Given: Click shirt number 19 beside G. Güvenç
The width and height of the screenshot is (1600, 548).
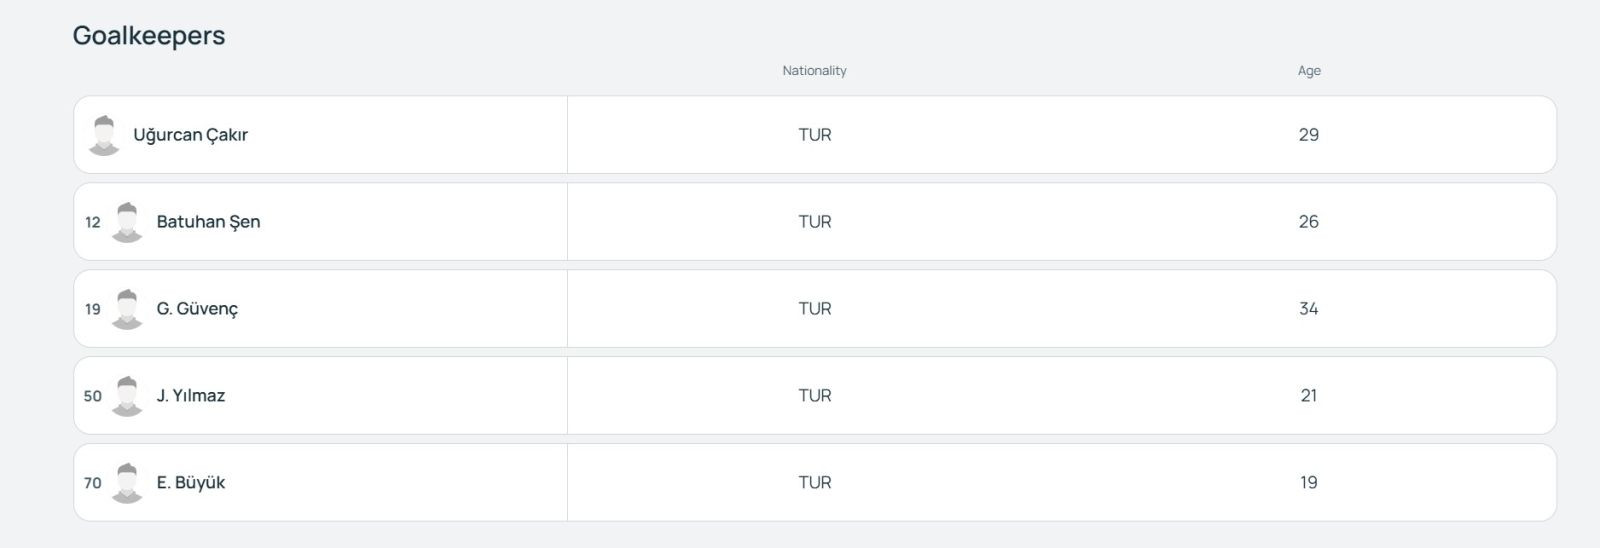Looking at the screenshot, I should [x=93, y=309].
